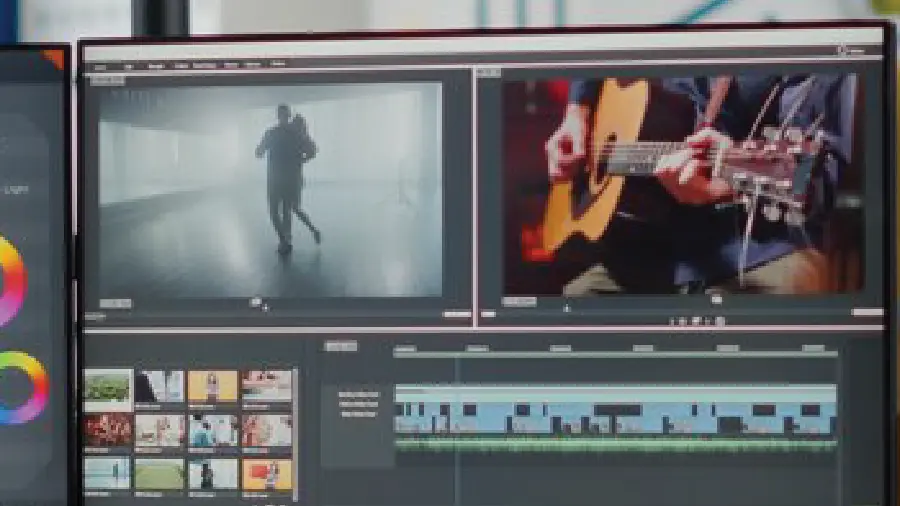Click the upper color wheel on left monitor

[8, 281]
